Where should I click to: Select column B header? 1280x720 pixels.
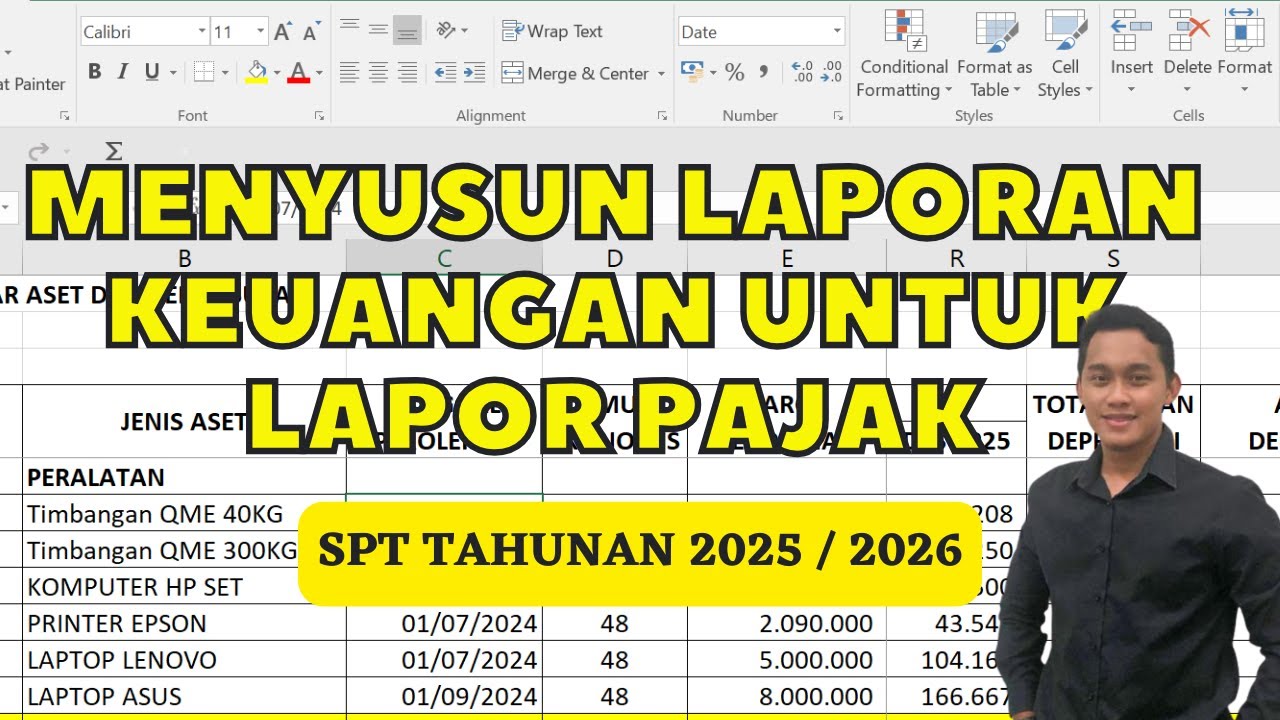click(x=184, y=259)
